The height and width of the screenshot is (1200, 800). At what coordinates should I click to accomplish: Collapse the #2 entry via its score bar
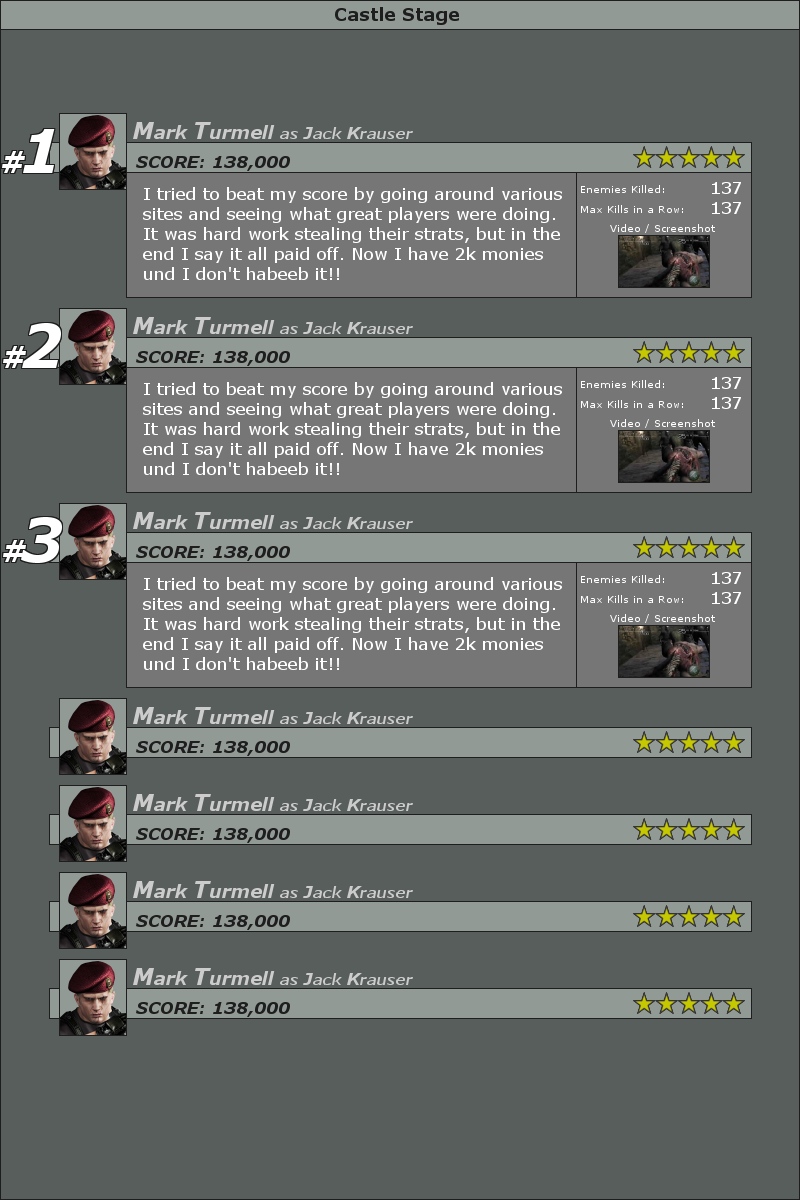tap(438, 353)
